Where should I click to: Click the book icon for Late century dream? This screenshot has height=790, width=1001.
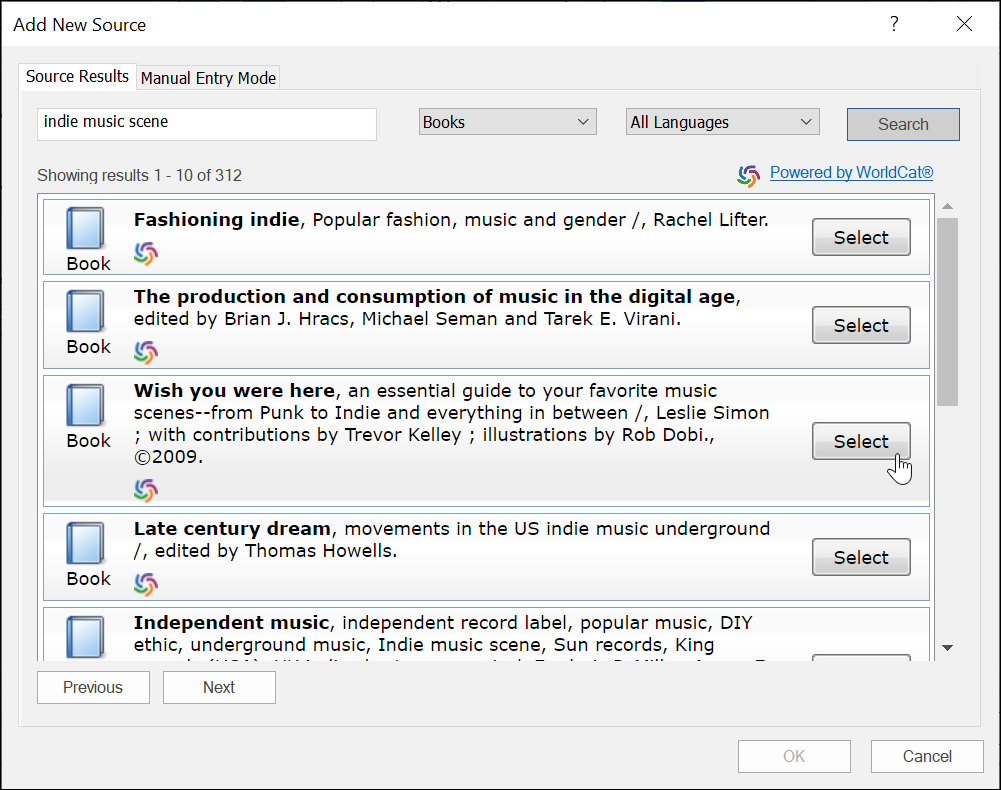(85, 544)
